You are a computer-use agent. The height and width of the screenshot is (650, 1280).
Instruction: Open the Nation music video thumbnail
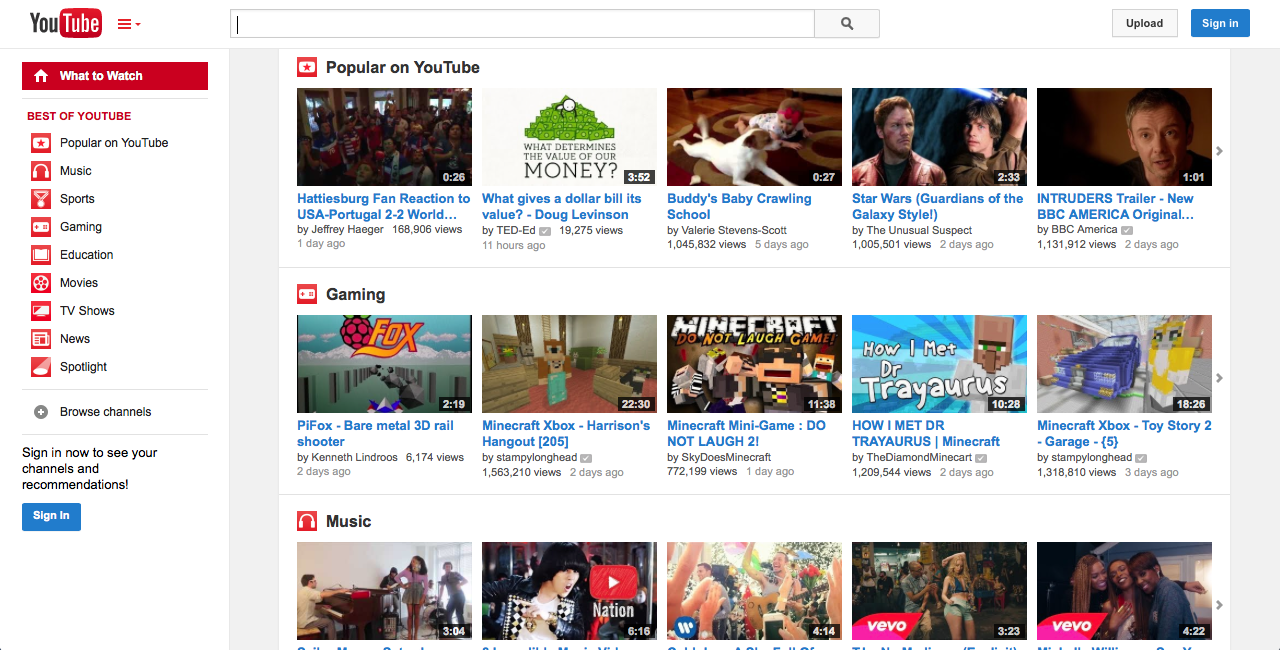tap(569, 591)
